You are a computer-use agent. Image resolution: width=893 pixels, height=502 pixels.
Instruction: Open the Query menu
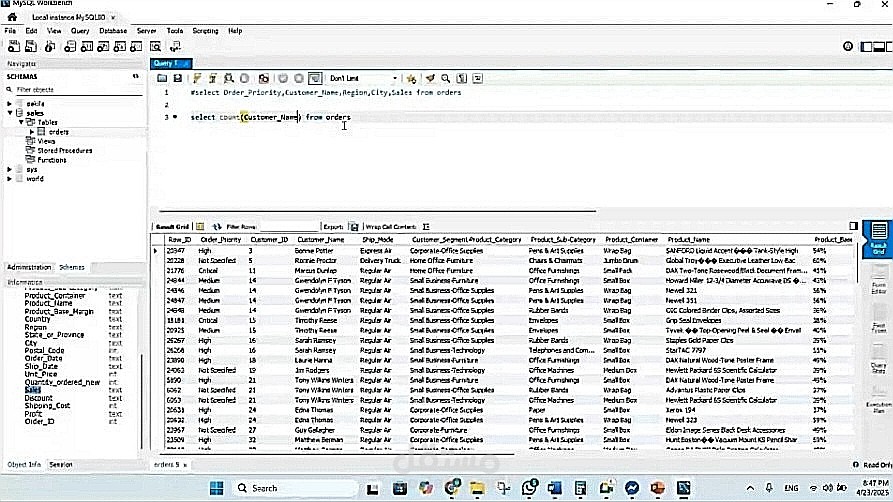coord(80,31)
